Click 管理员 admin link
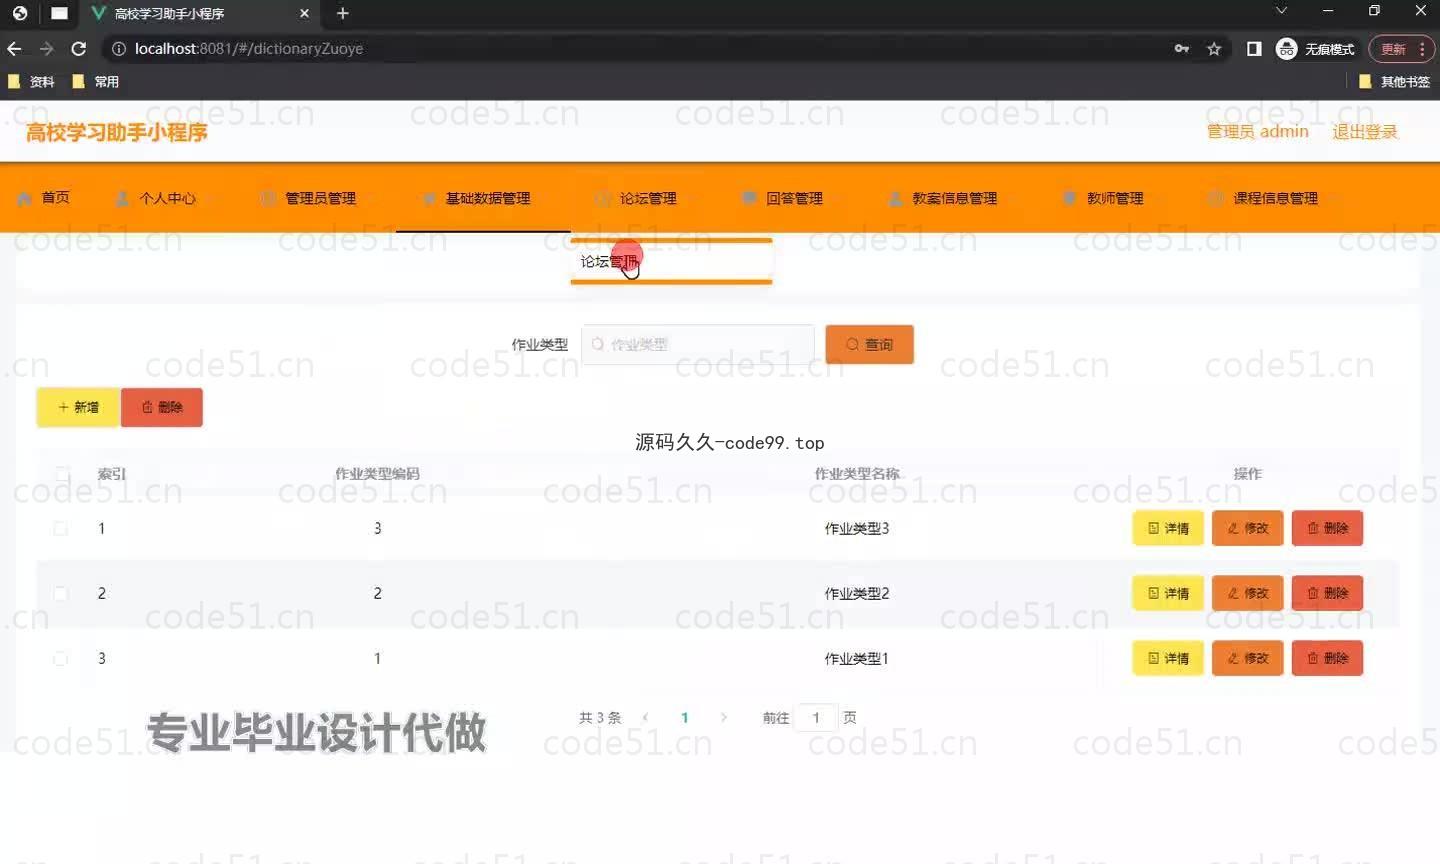 [1257, 131]
